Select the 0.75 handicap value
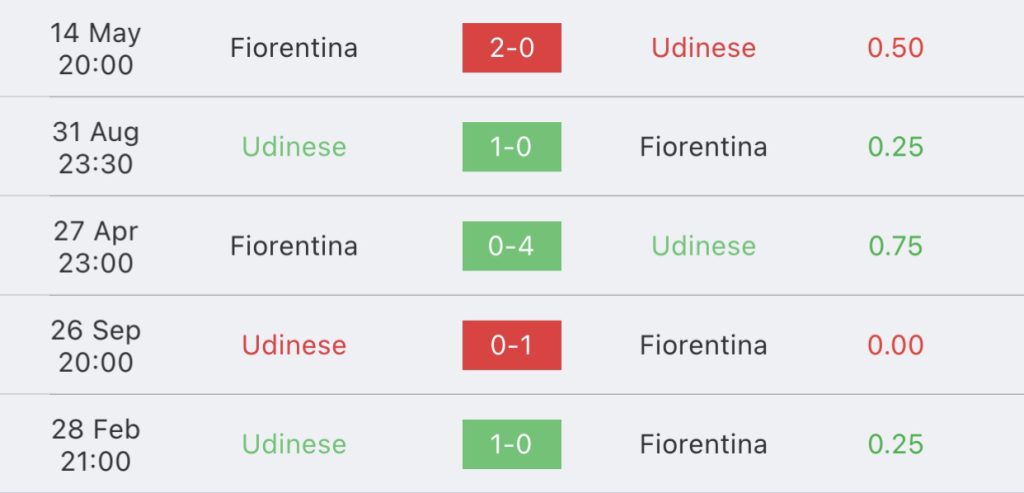This screenshot has height=493, width=1024. tap(895, 246)
